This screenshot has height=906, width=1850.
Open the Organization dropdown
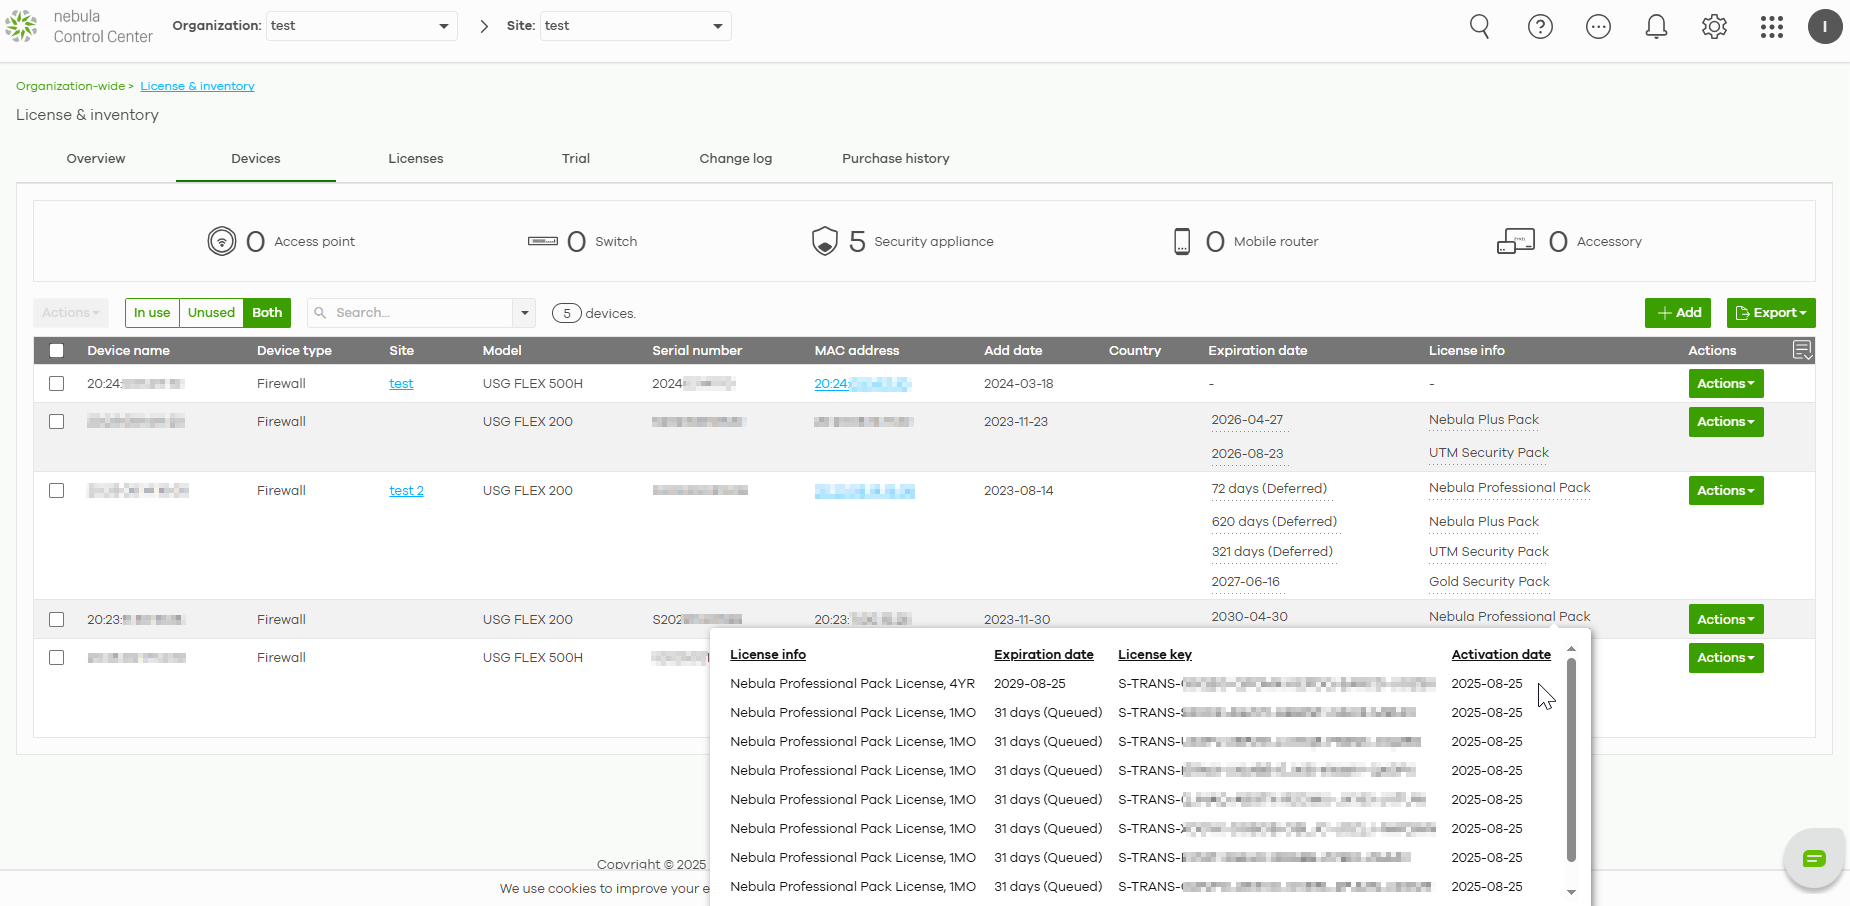(x=362, y=26)
